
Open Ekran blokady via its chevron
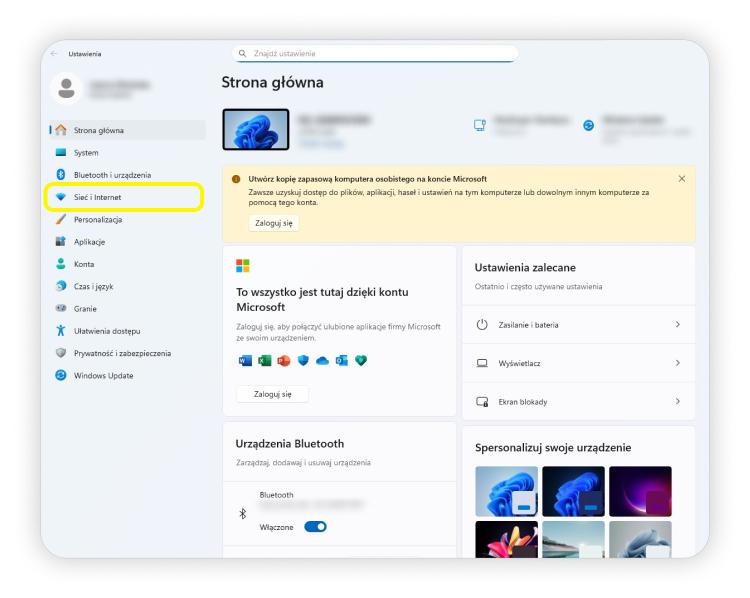(x=678, y=401)
